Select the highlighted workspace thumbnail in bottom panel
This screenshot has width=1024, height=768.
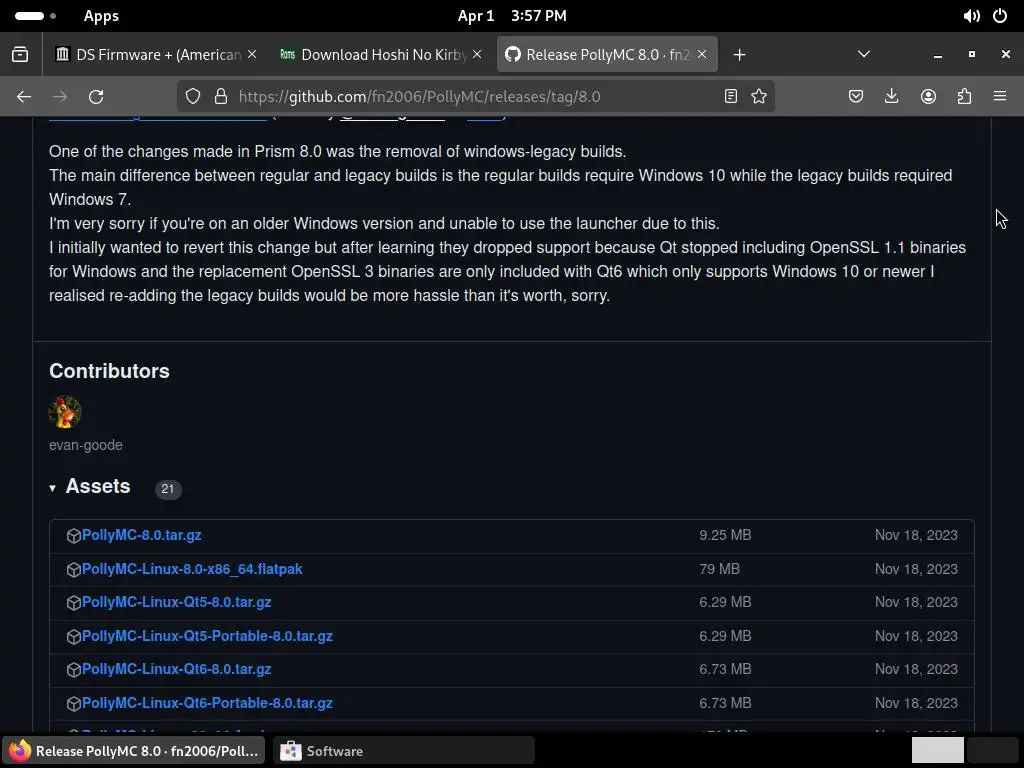[938, 750]
